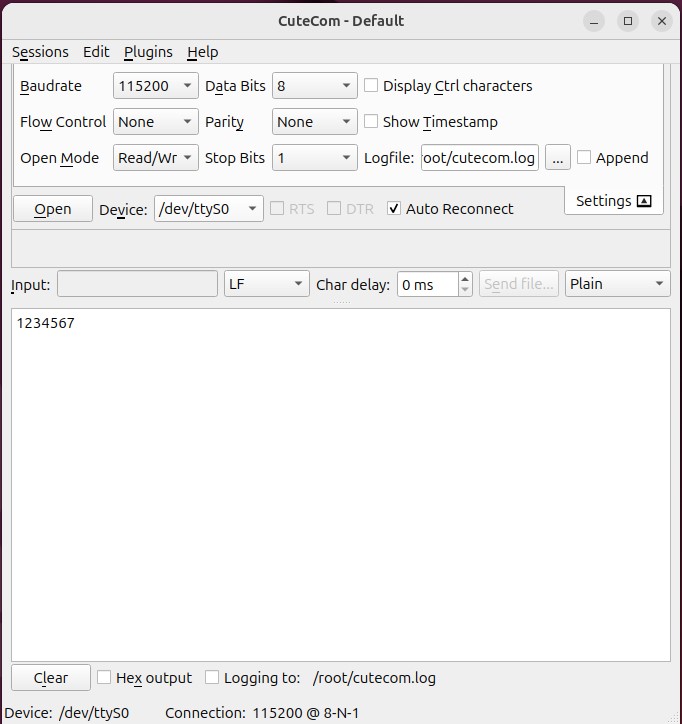The height and width of the screenshot is (724, 682).
Task: Toggle the RTS checkbox
Action: pyautogui.click(x=277, y=209)
